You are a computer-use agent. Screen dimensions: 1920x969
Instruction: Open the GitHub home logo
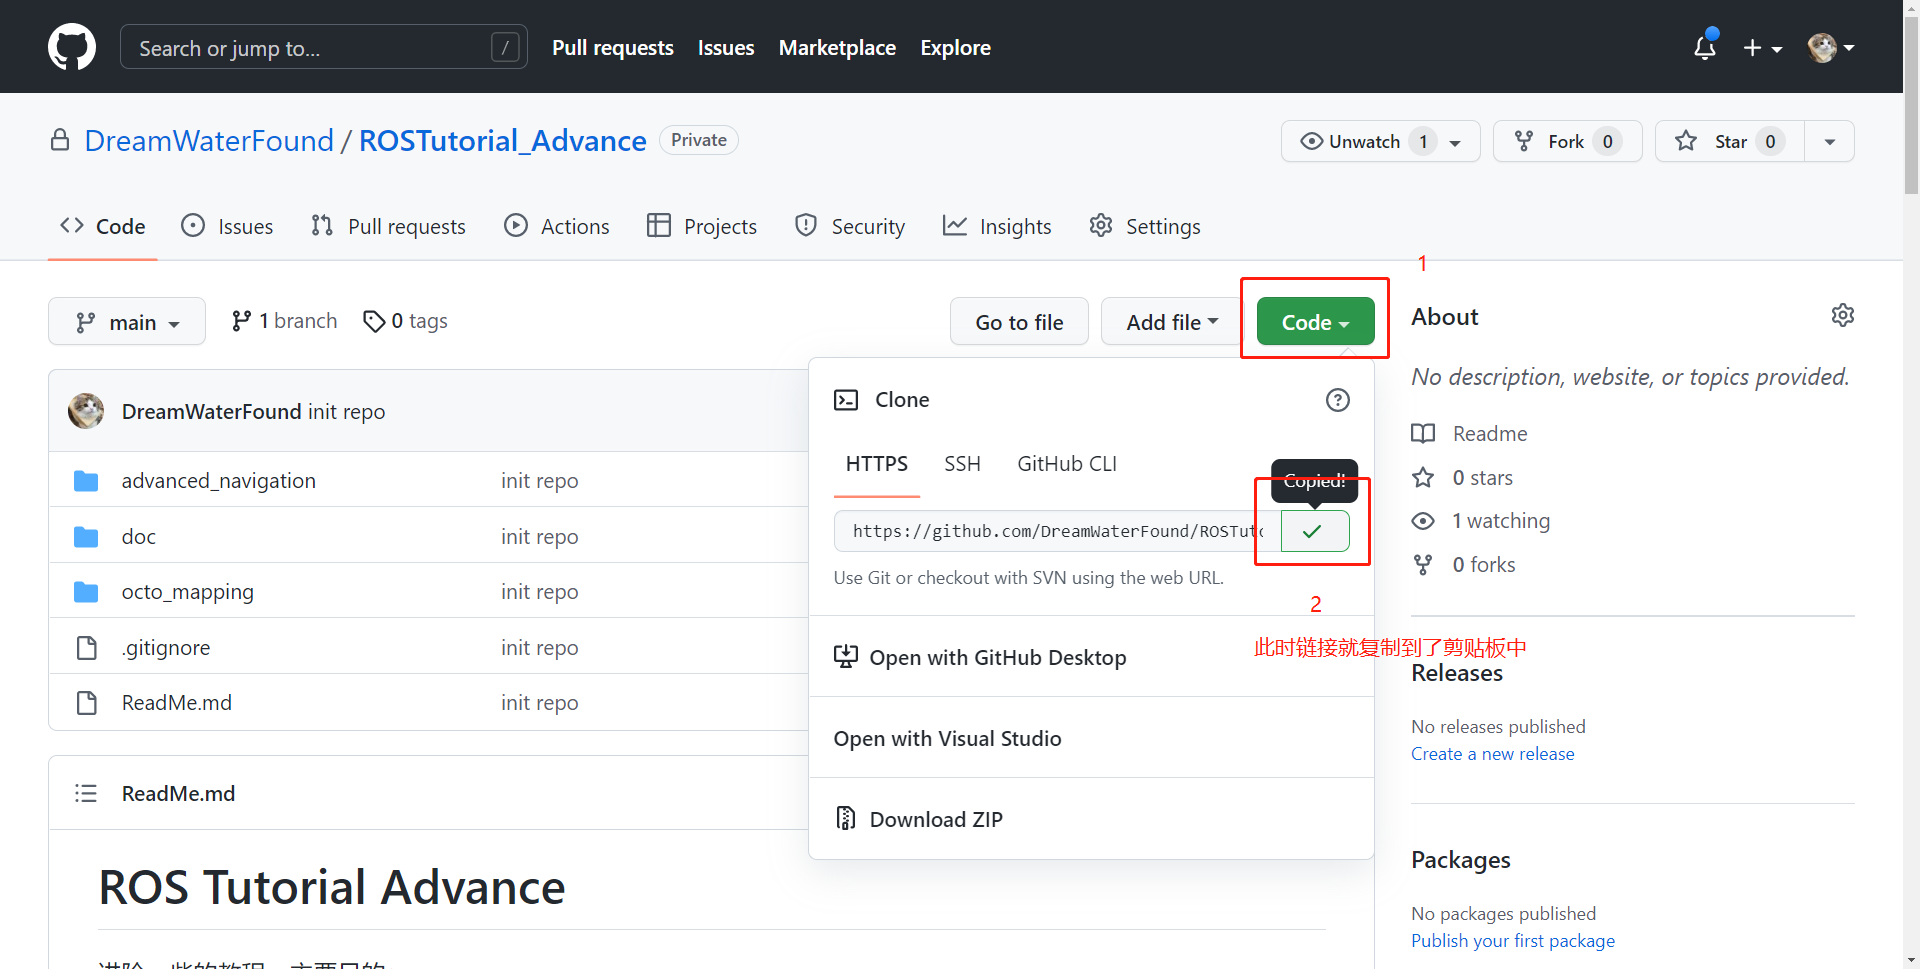coord(72,47)
